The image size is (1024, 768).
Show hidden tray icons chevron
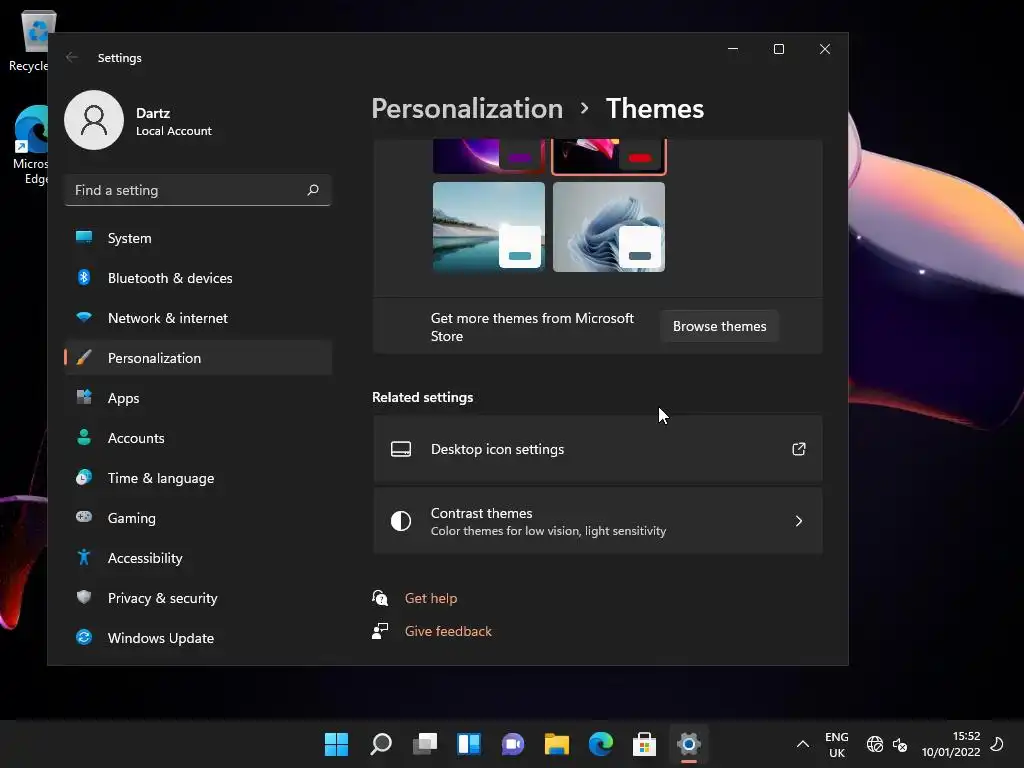803,744
